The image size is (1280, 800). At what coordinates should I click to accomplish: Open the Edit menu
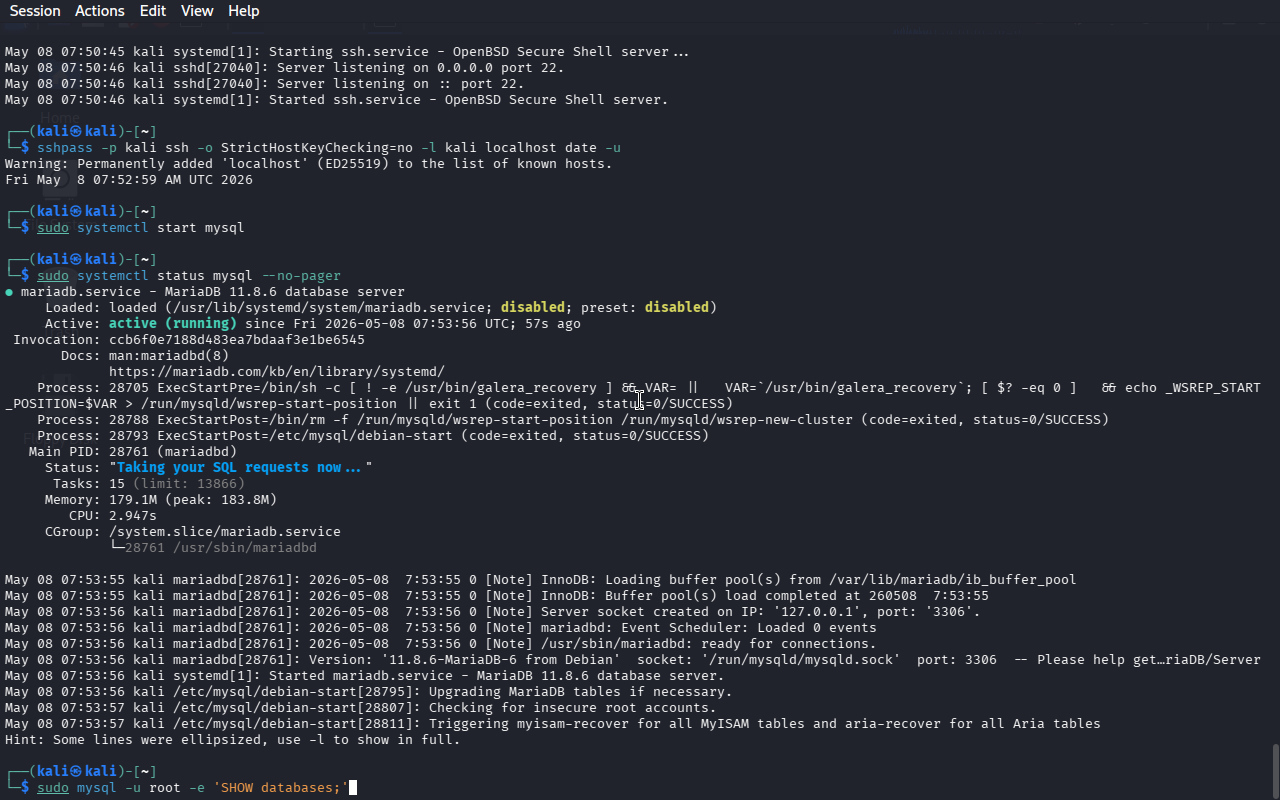click(x=153, y=11)
